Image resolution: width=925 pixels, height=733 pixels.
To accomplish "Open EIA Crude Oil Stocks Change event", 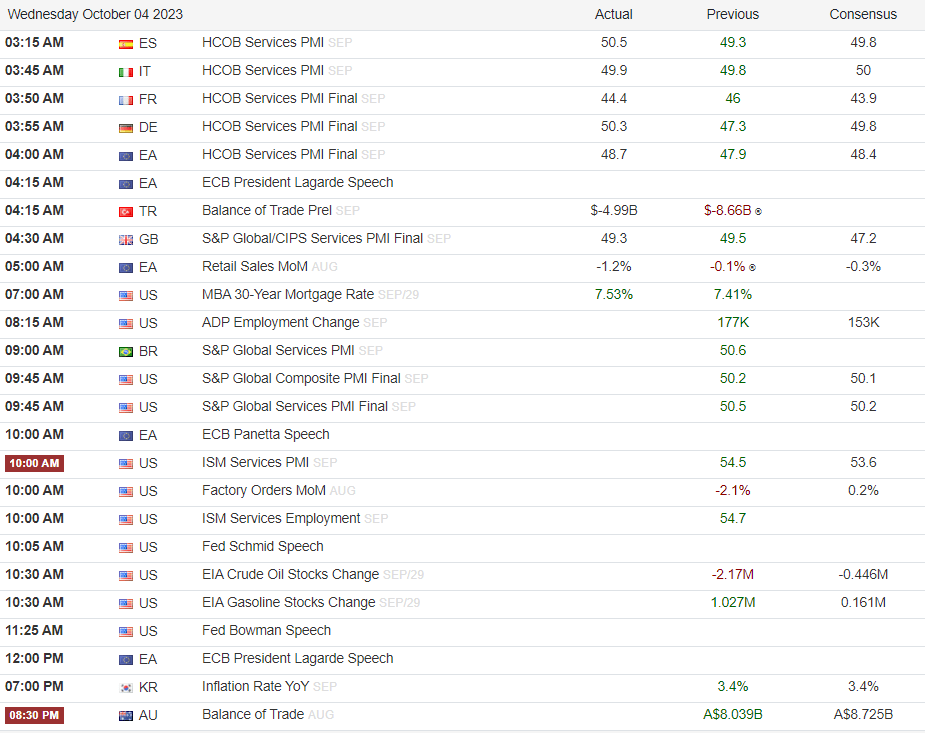I will (x=290, y=574).
